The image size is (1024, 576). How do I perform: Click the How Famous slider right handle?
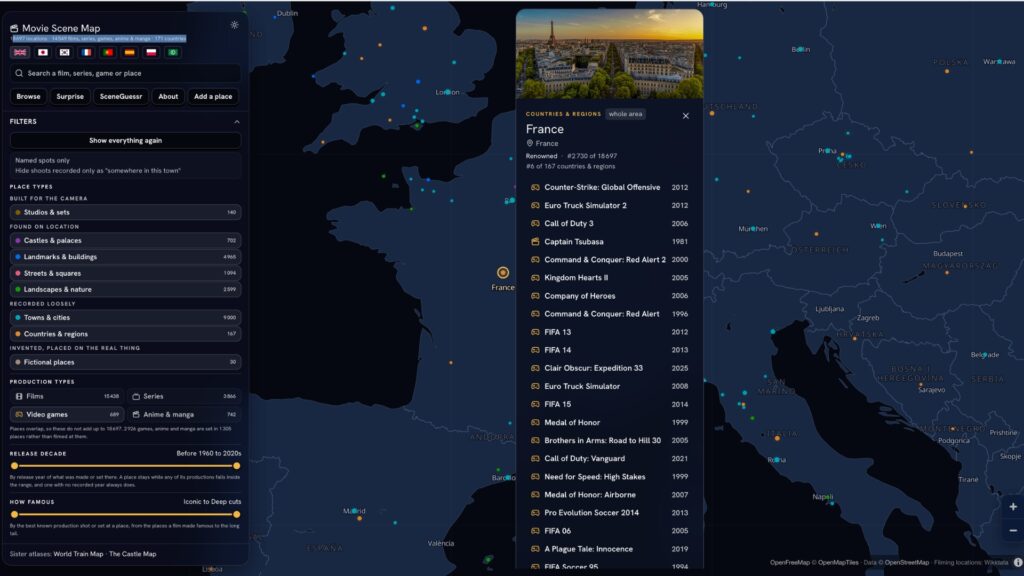pyautogui.click(x=236, y=515)
